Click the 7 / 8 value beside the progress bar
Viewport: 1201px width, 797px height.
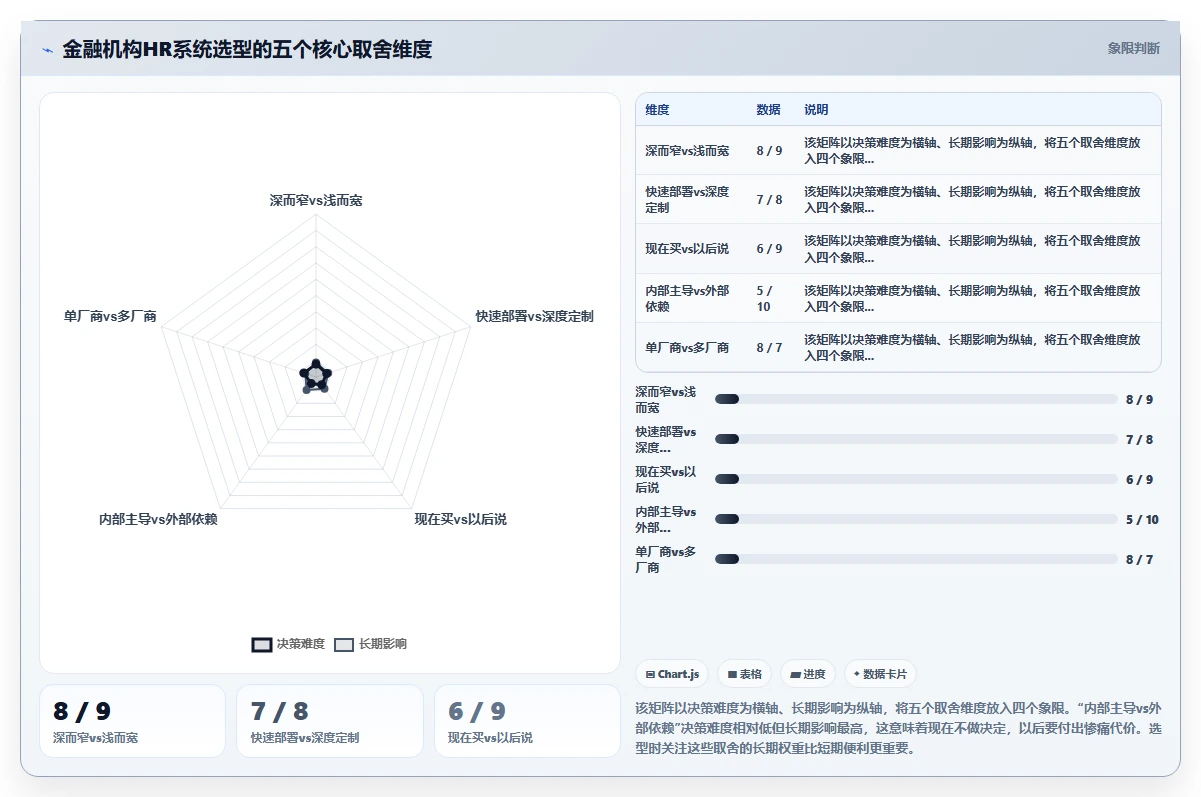click(1139, 439)
